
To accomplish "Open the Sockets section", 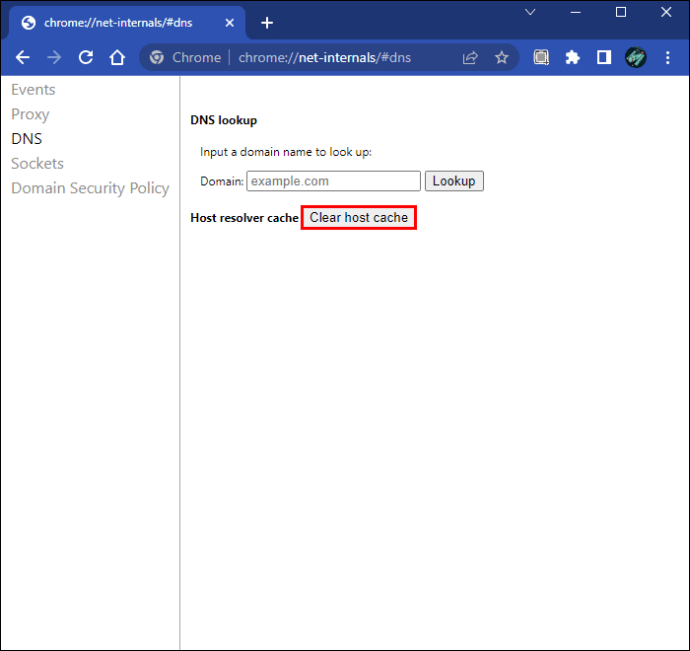I will click(37, 163).
